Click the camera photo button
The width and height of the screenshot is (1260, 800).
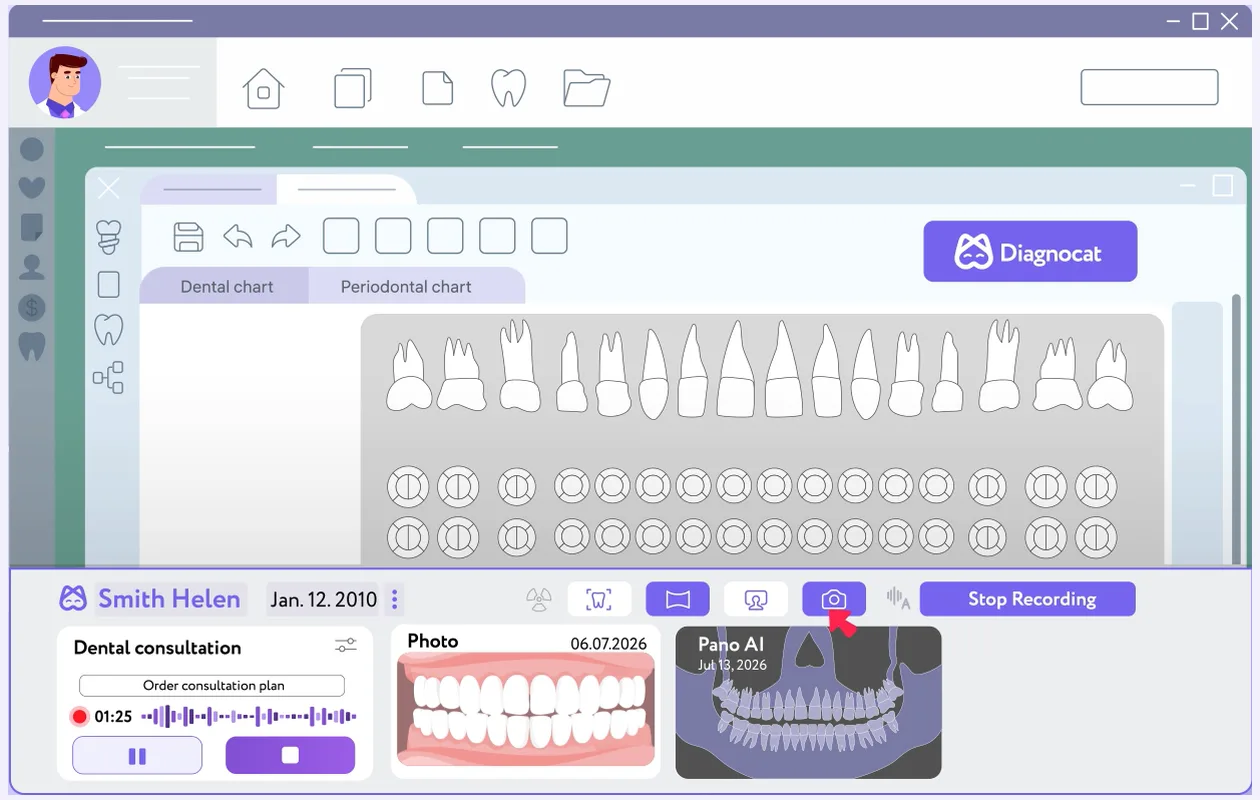pyautogui.click(x=834, y=599)
